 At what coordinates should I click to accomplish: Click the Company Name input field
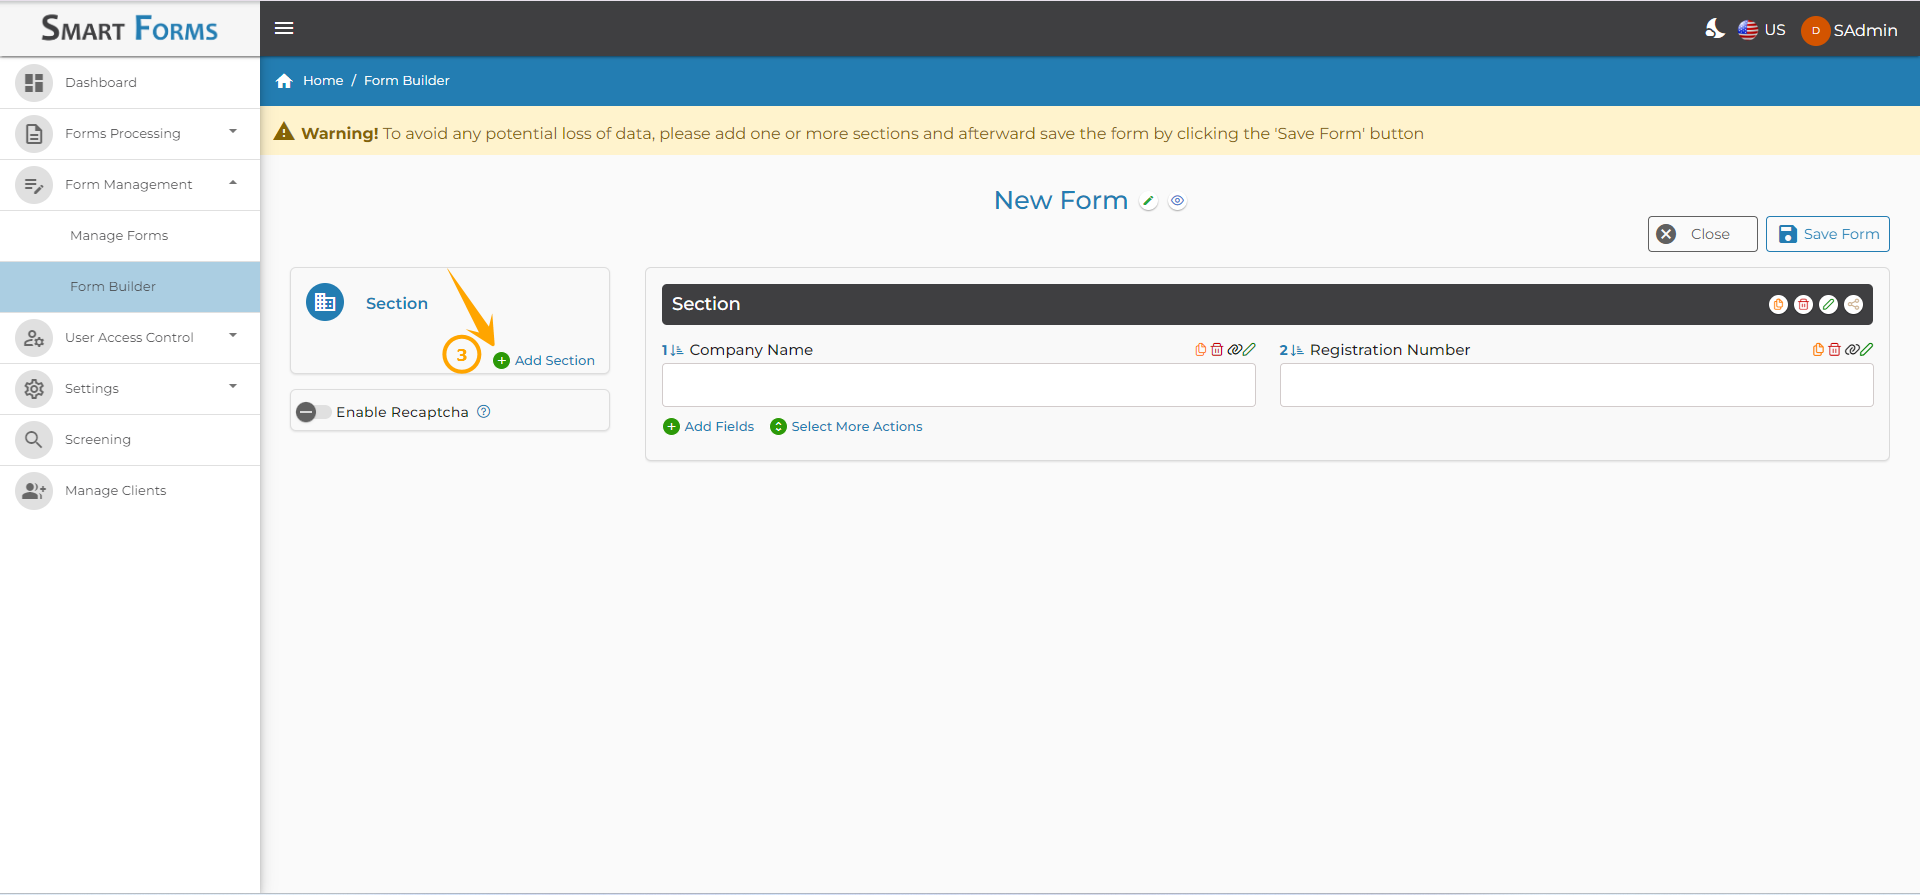959,385
